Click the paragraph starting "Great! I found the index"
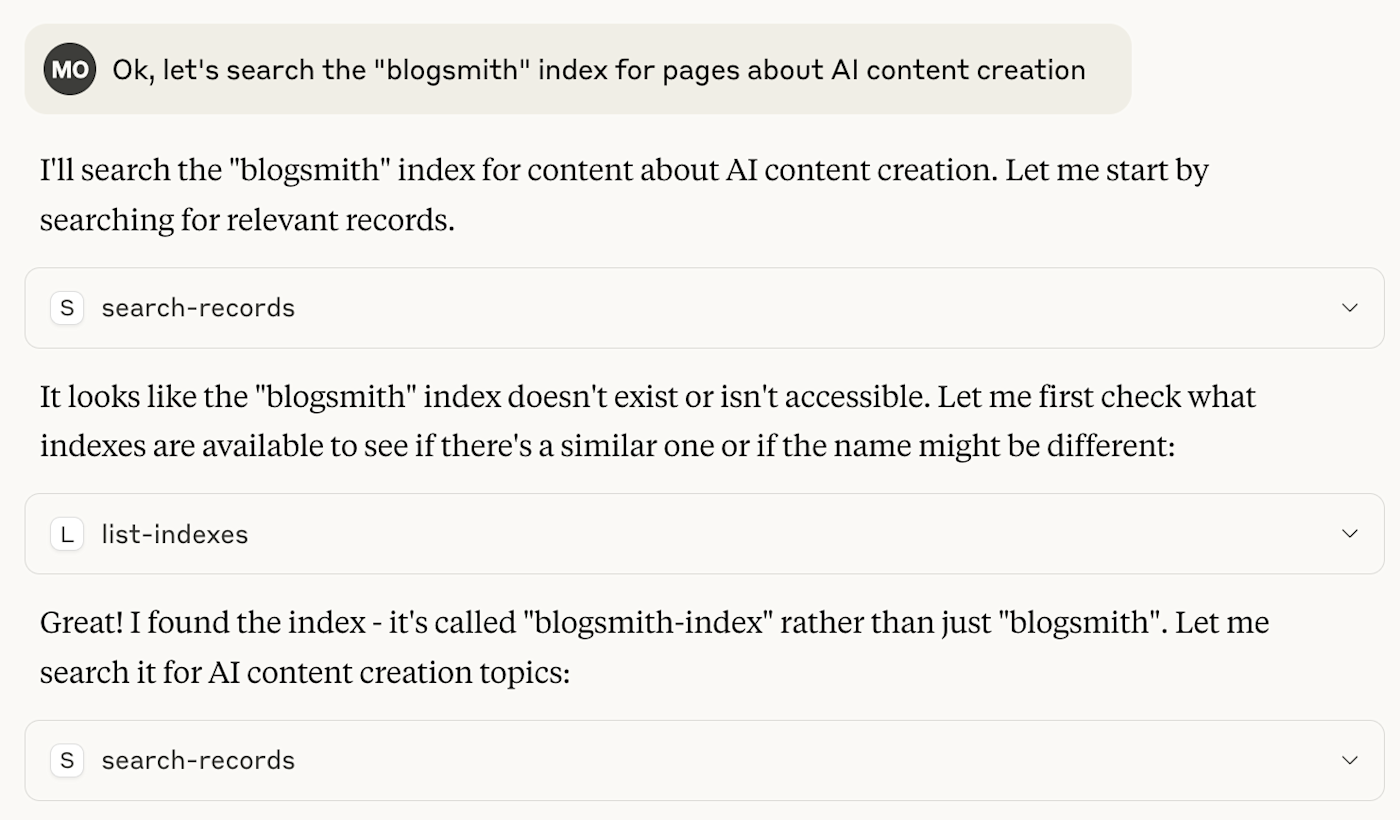This screenshot has height=820, width=1400. pos(654,647)
